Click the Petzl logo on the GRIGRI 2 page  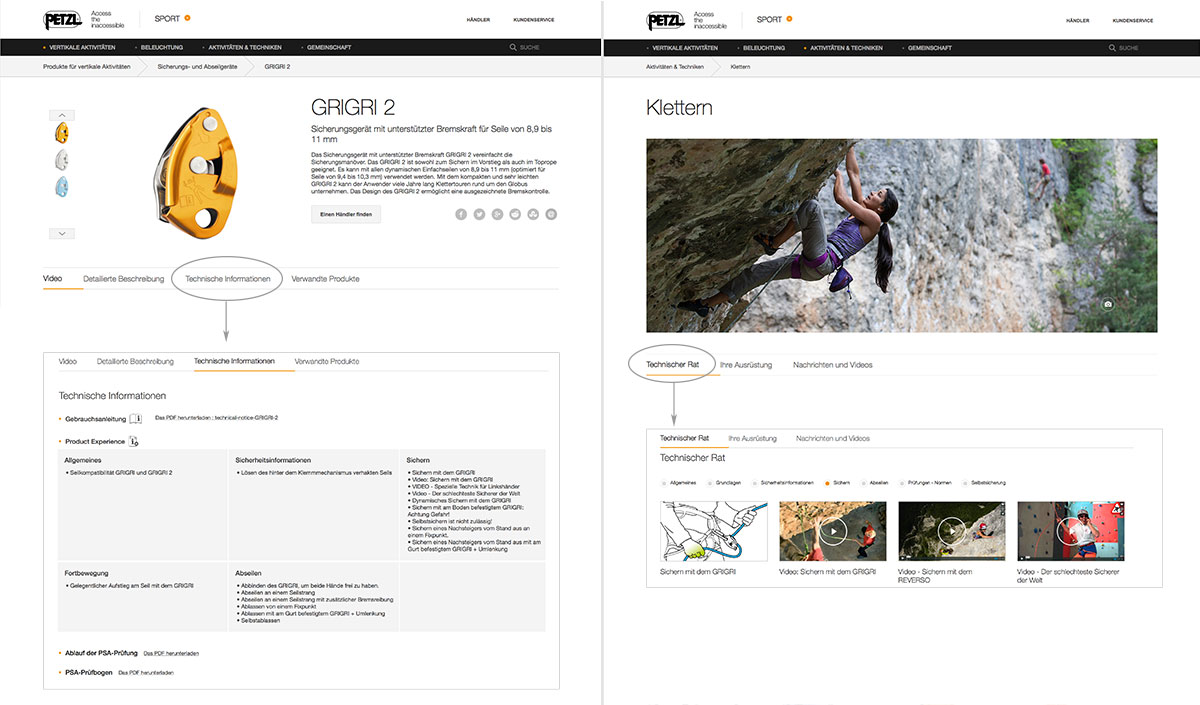point(63,19)
